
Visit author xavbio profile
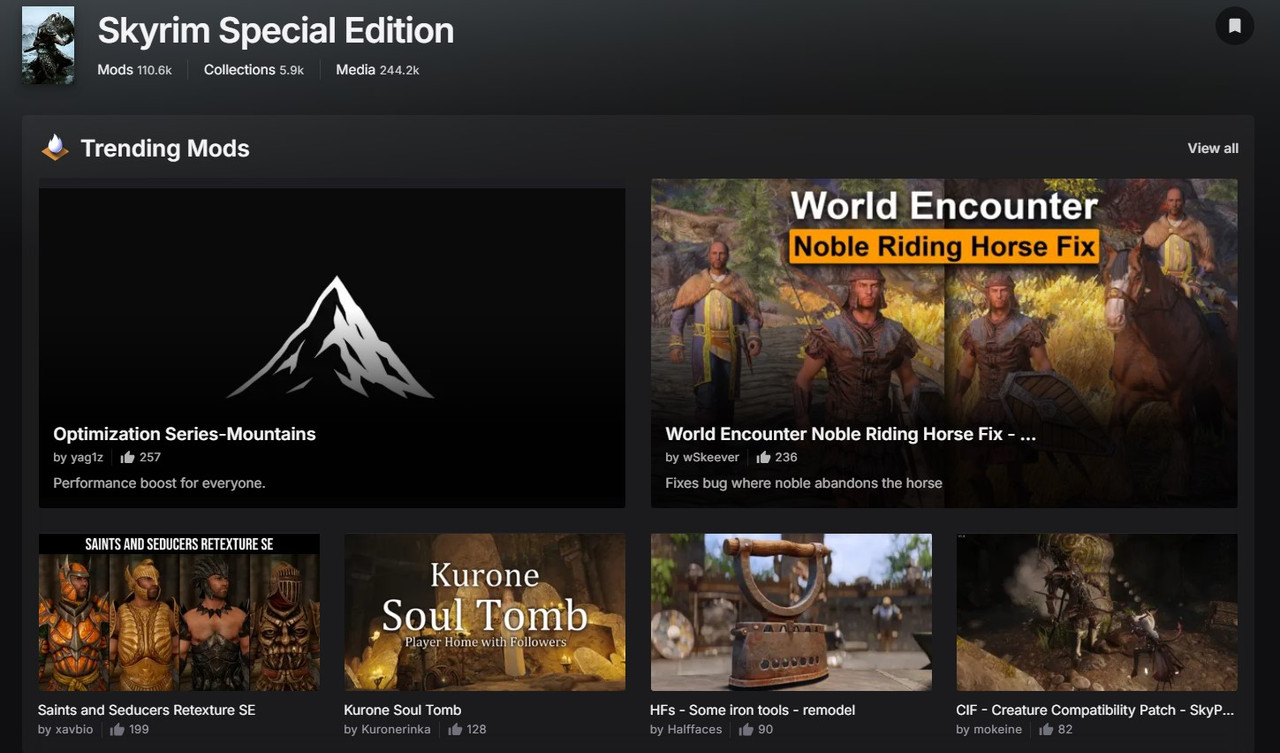click(74, 730)
